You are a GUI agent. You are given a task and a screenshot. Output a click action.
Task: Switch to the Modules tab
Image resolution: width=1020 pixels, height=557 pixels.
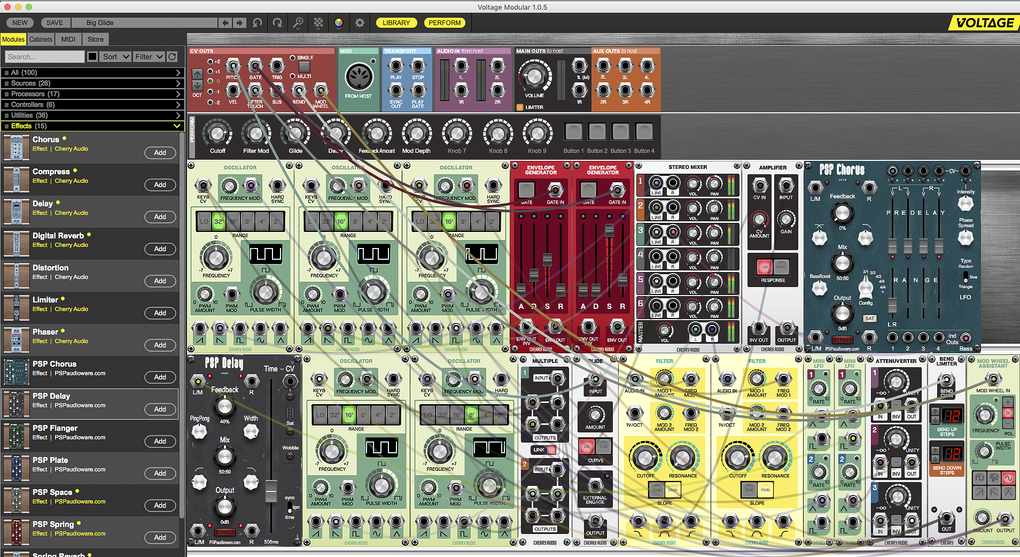click(13, 39)
